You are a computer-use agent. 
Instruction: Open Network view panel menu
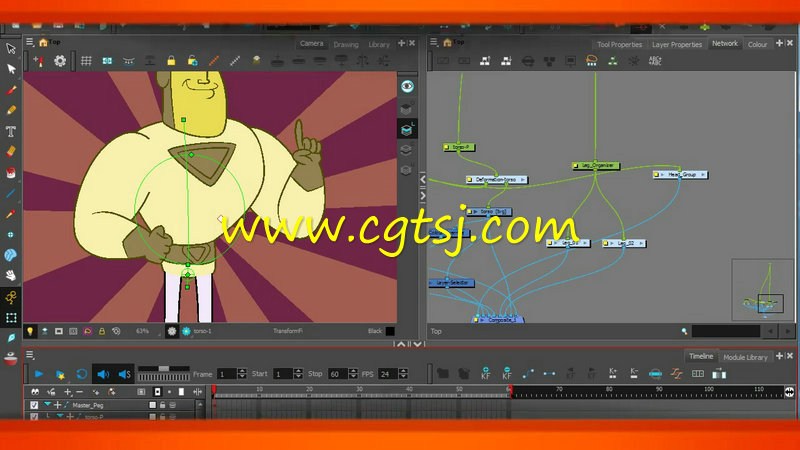click(434, 42)
